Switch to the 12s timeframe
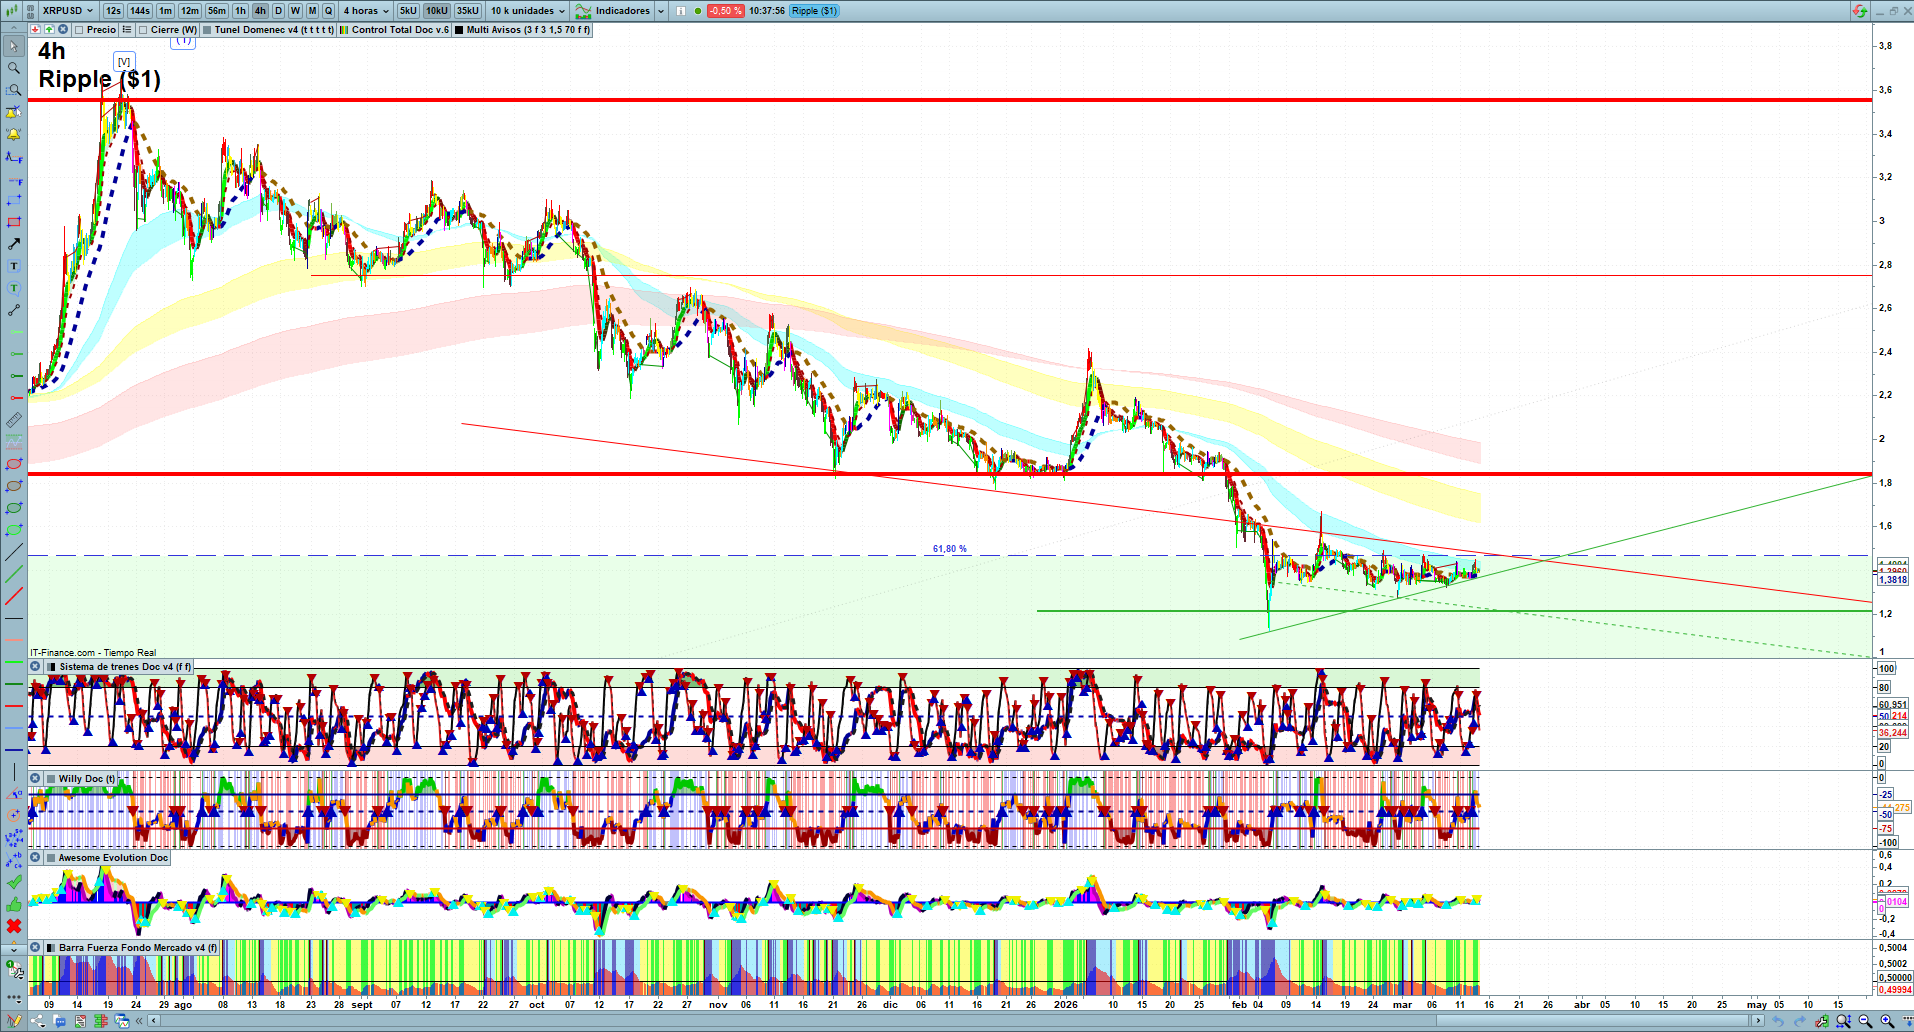This screenshot has width=1914, height=1032. pos(113,11)
